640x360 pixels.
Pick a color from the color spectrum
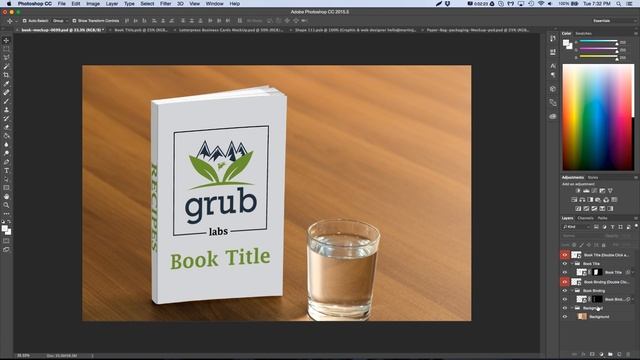598,117
